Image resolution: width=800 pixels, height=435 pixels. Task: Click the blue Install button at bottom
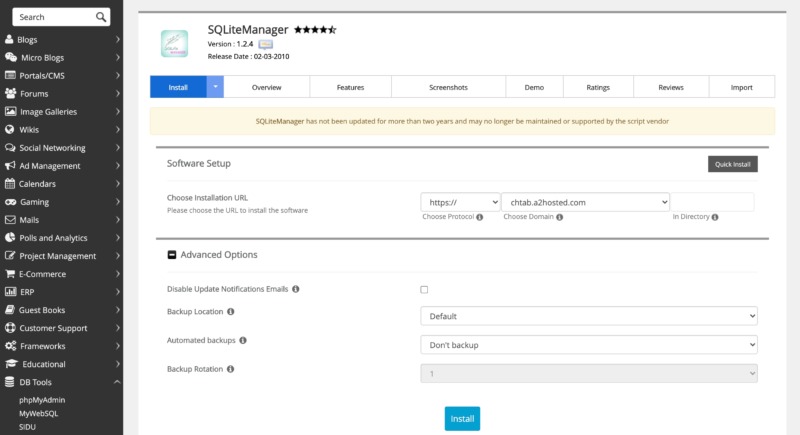pyautogui.click(x=462, y=418)
